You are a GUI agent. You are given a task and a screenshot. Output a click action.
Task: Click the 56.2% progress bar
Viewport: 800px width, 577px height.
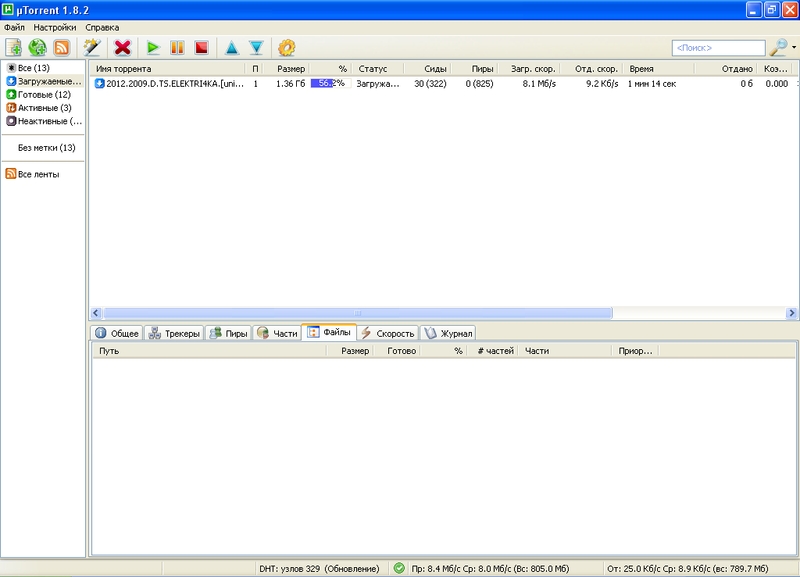click(x=331, y=83)
